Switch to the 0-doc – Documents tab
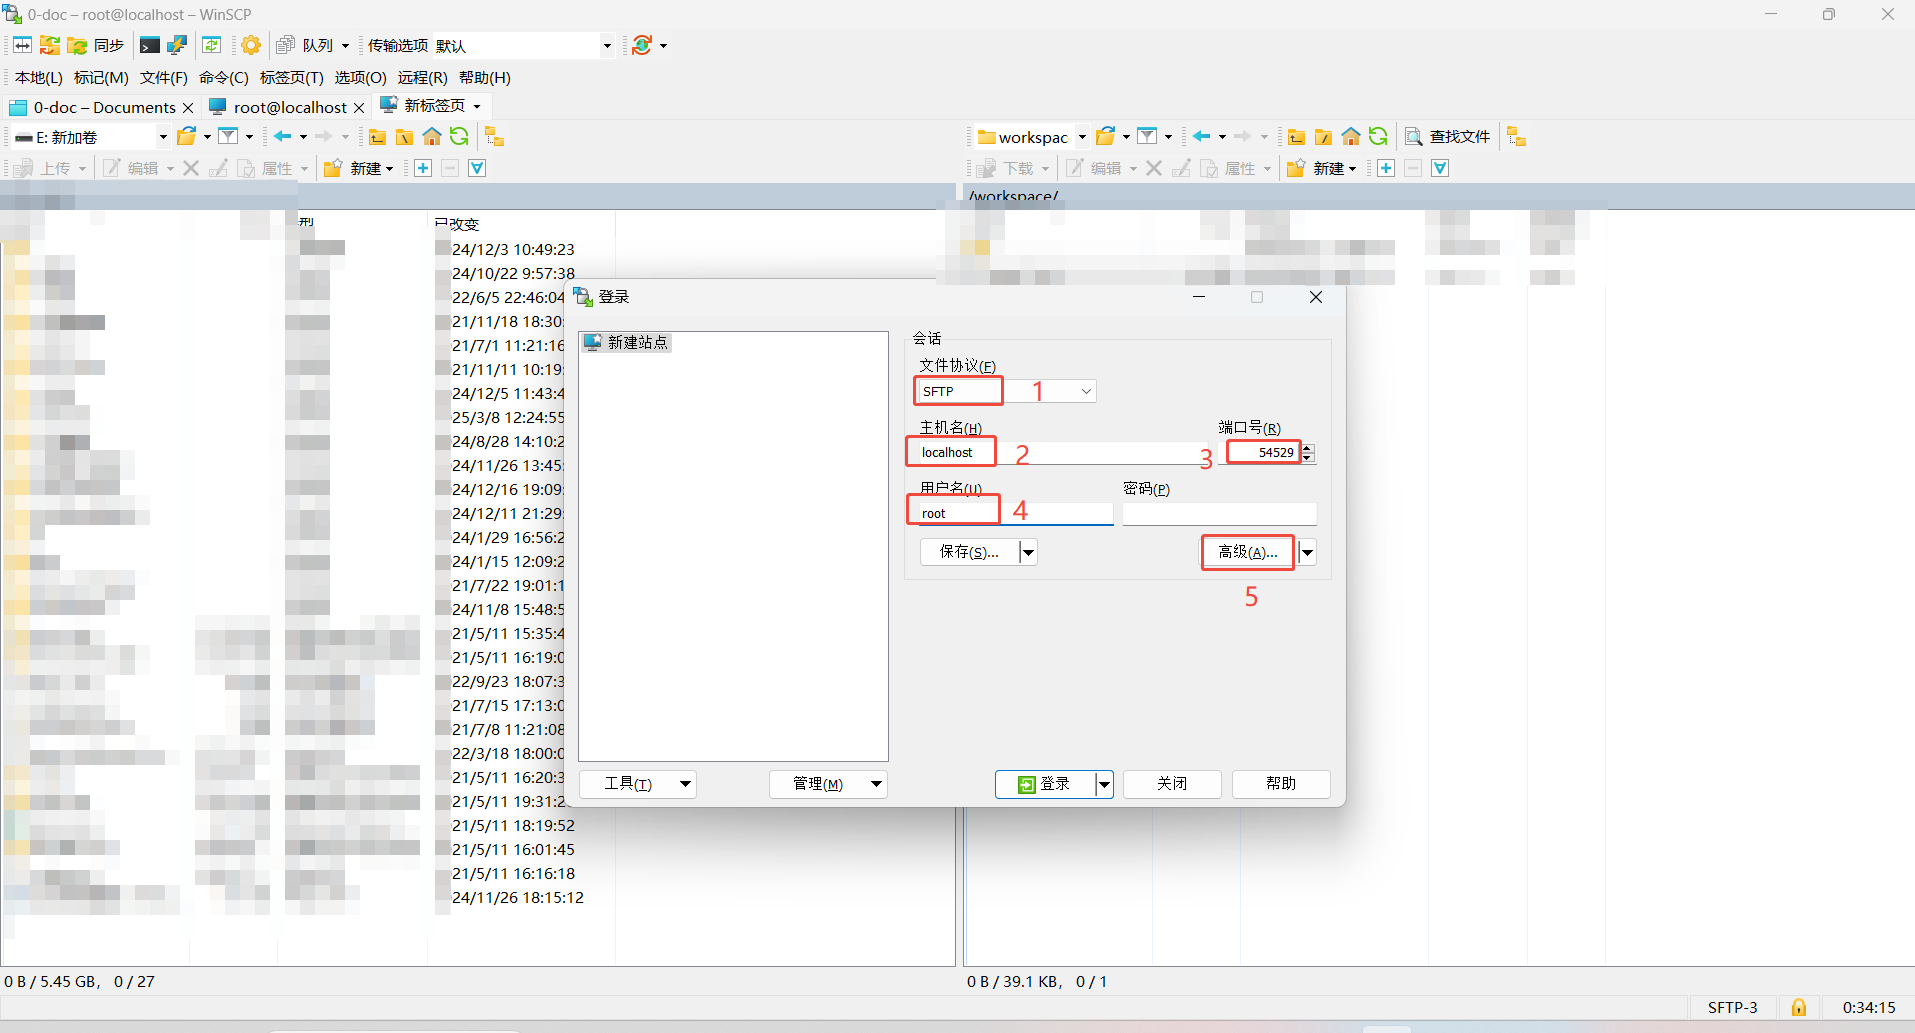 pos(103,107)
